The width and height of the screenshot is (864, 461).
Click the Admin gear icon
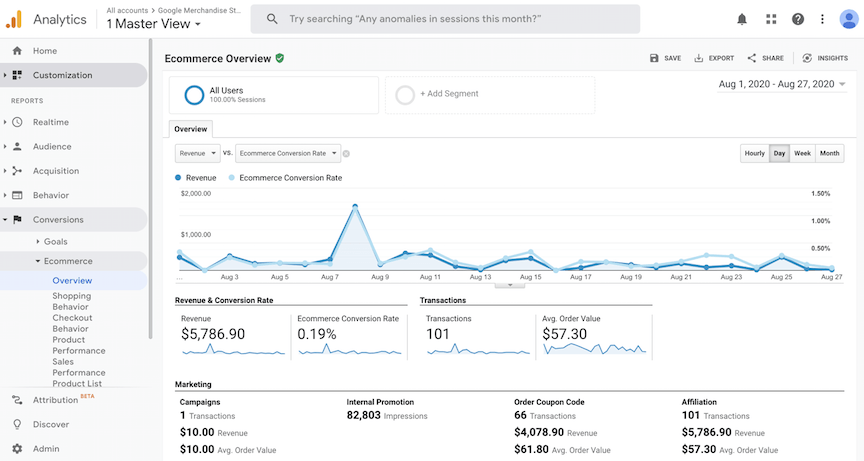click(x=17, y=448)
